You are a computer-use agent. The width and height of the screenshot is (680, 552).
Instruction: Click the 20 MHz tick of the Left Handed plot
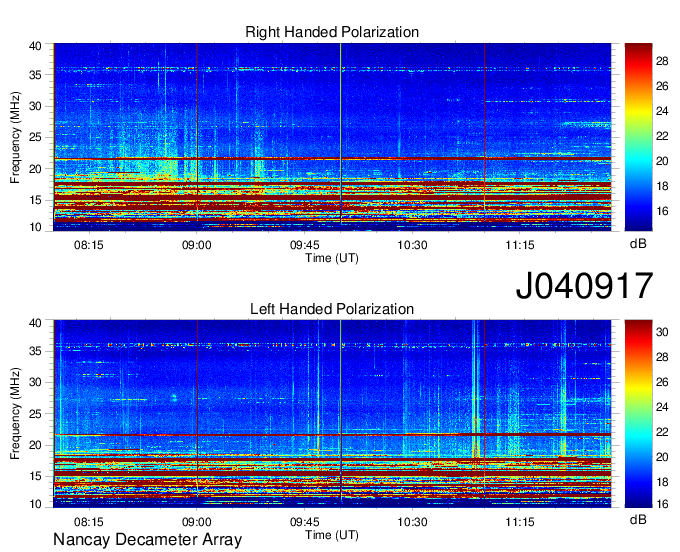click(36, 445)
